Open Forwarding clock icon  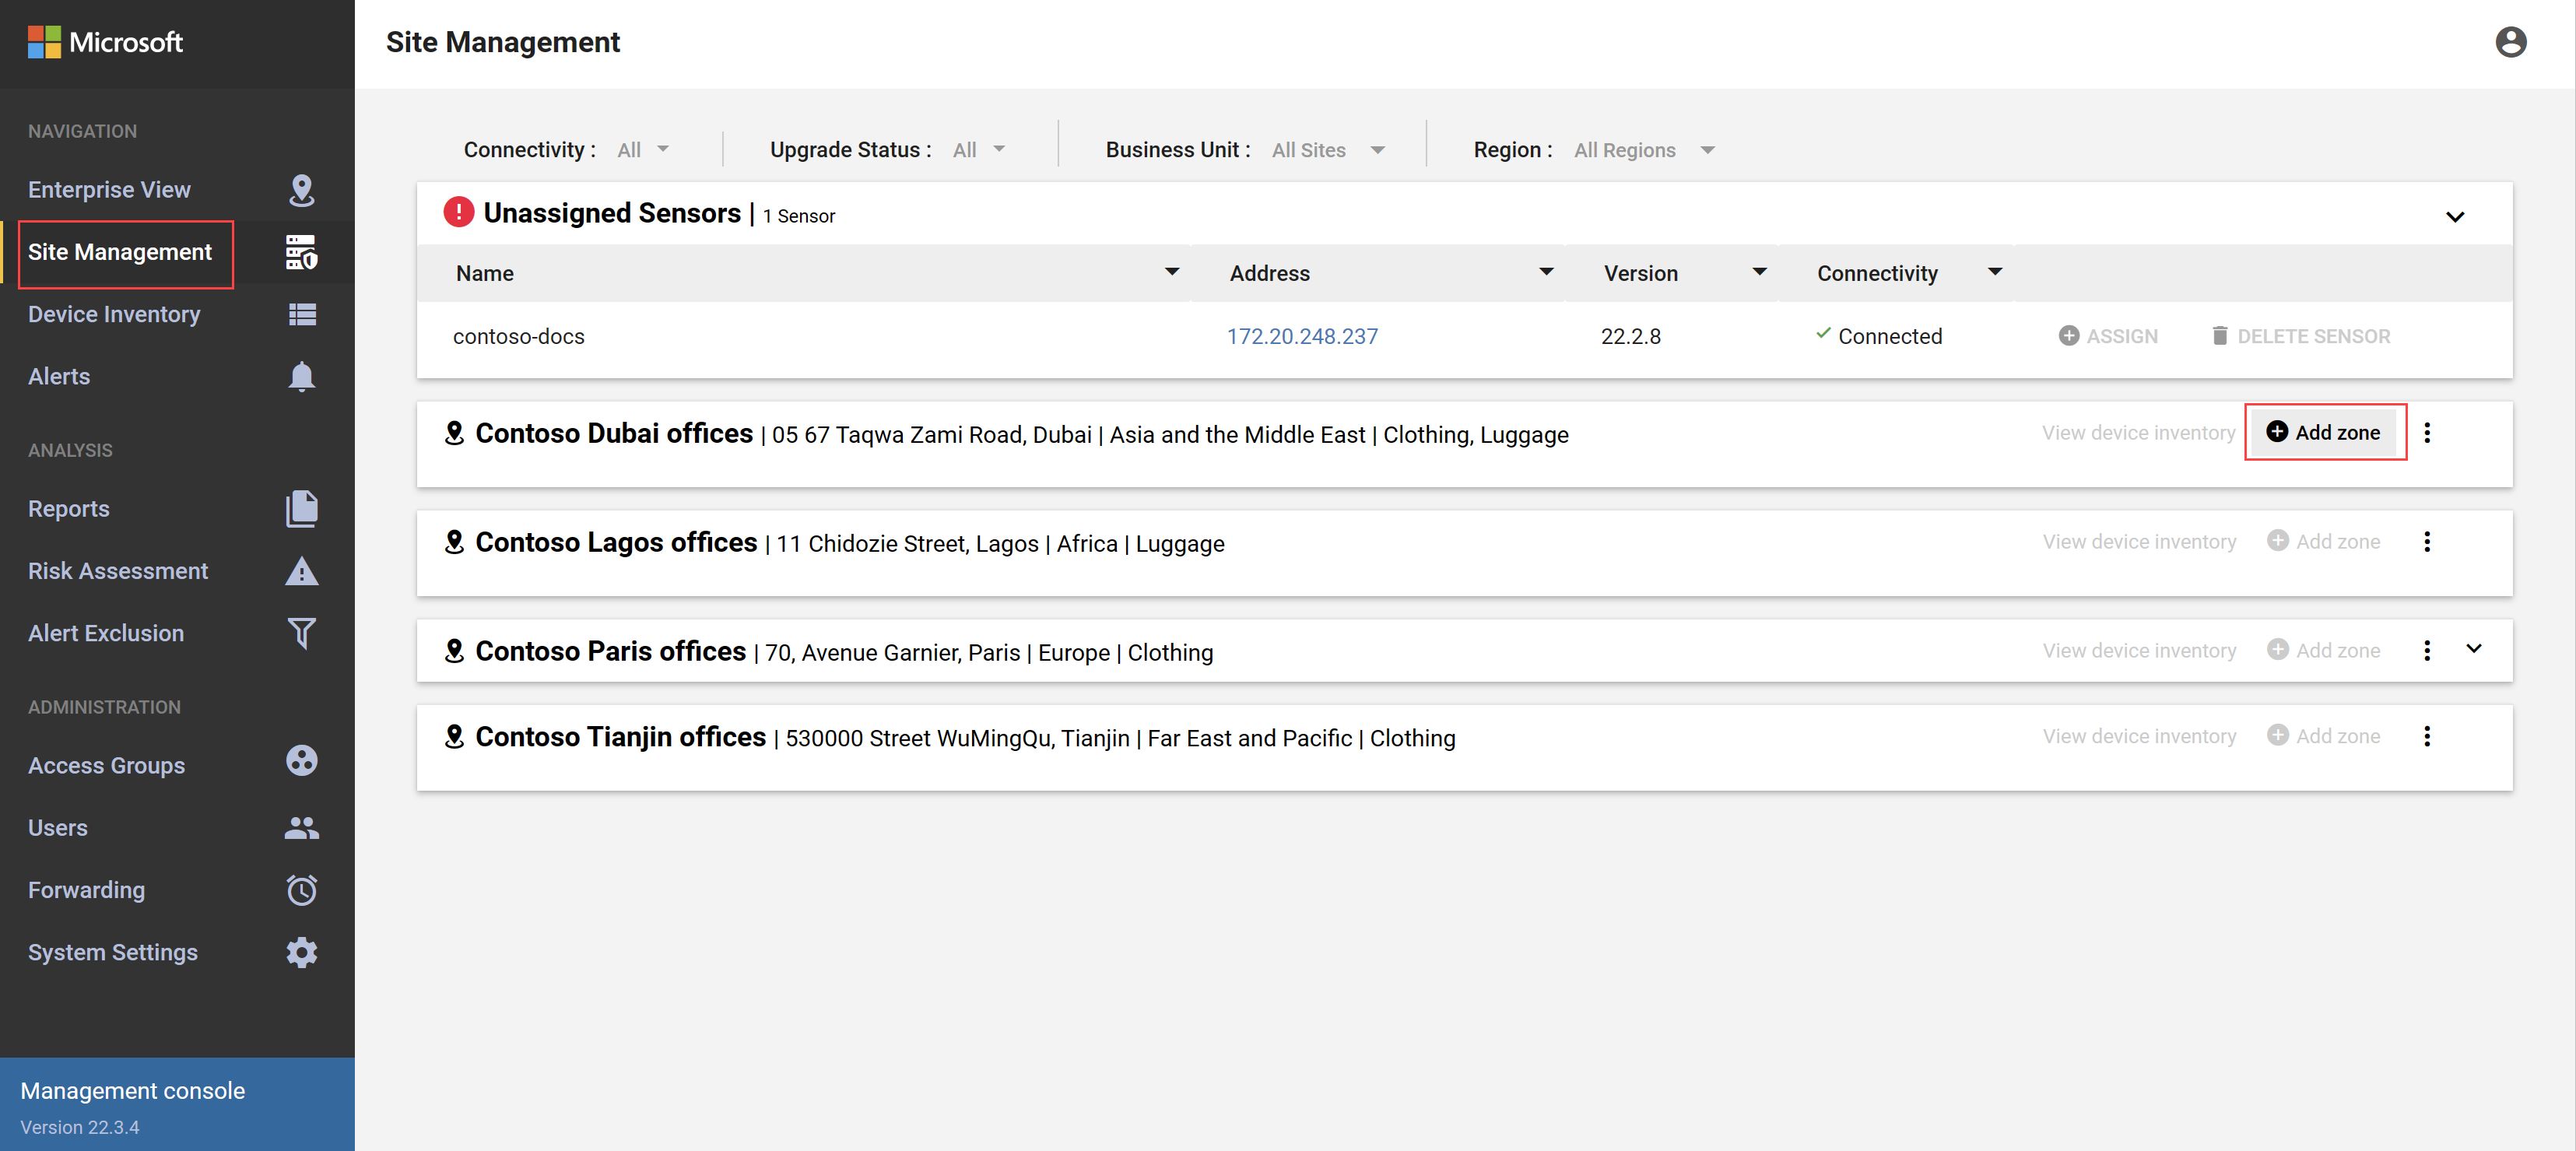(x=301, y=890)
